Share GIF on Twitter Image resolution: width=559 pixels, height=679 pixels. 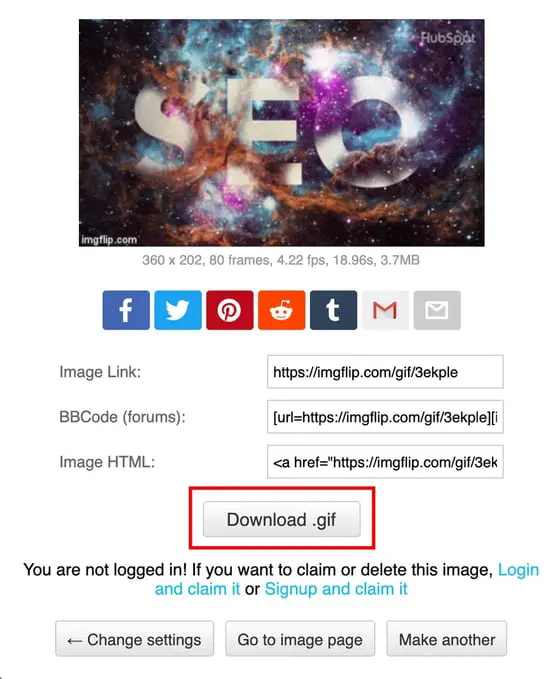coord(178,310)
